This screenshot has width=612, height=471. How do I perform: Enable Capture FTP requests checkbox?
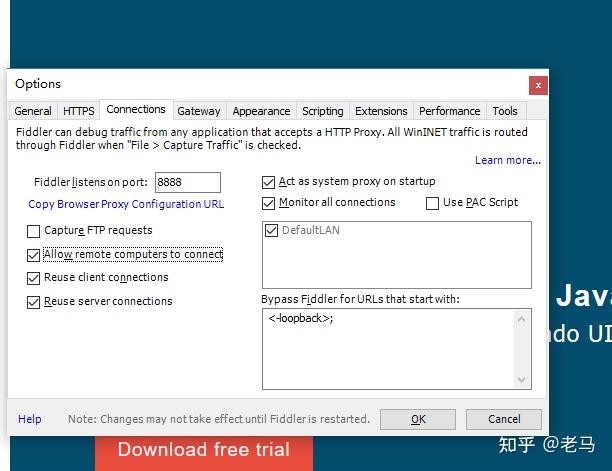click(34, 231)
